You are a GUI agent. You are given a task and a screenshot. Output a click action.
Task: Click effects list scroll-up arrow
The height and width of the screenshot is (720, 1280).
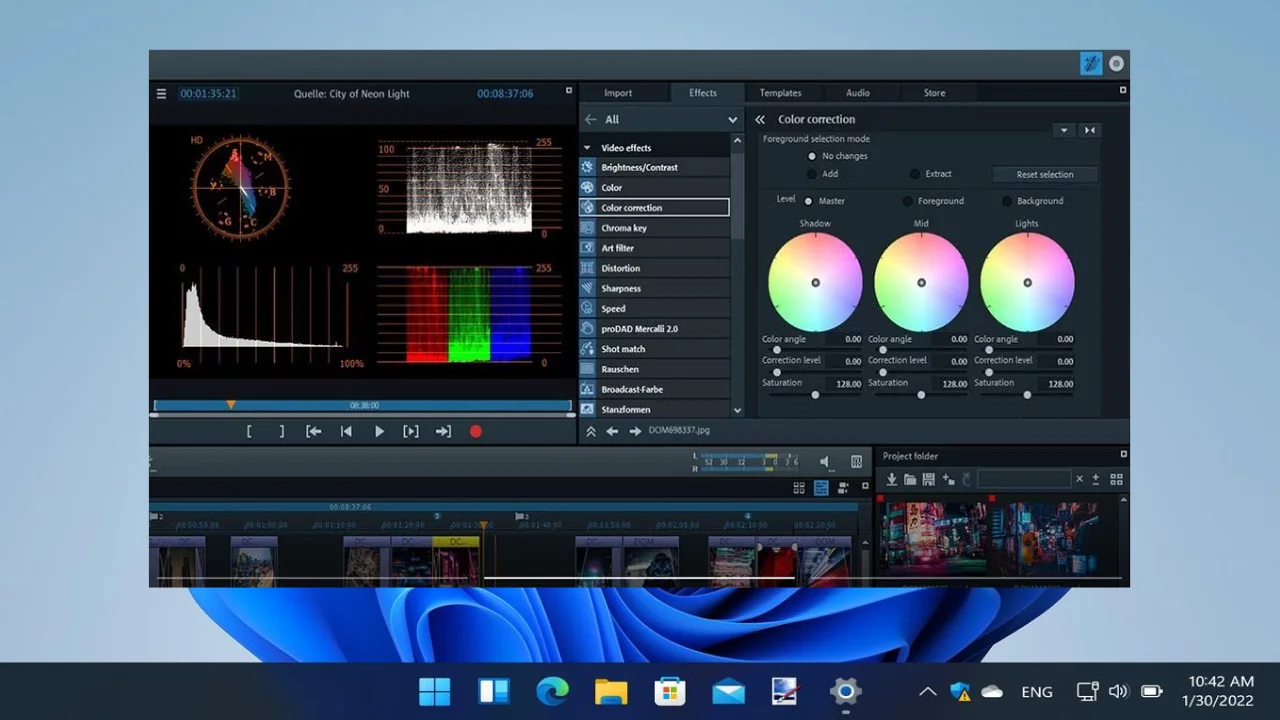coord(737,142)
